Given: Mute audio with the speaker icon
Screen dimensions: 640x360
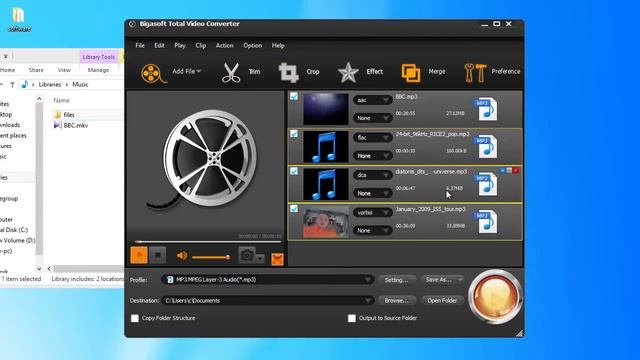Looking at the screenshot, I should coord(182,256).
